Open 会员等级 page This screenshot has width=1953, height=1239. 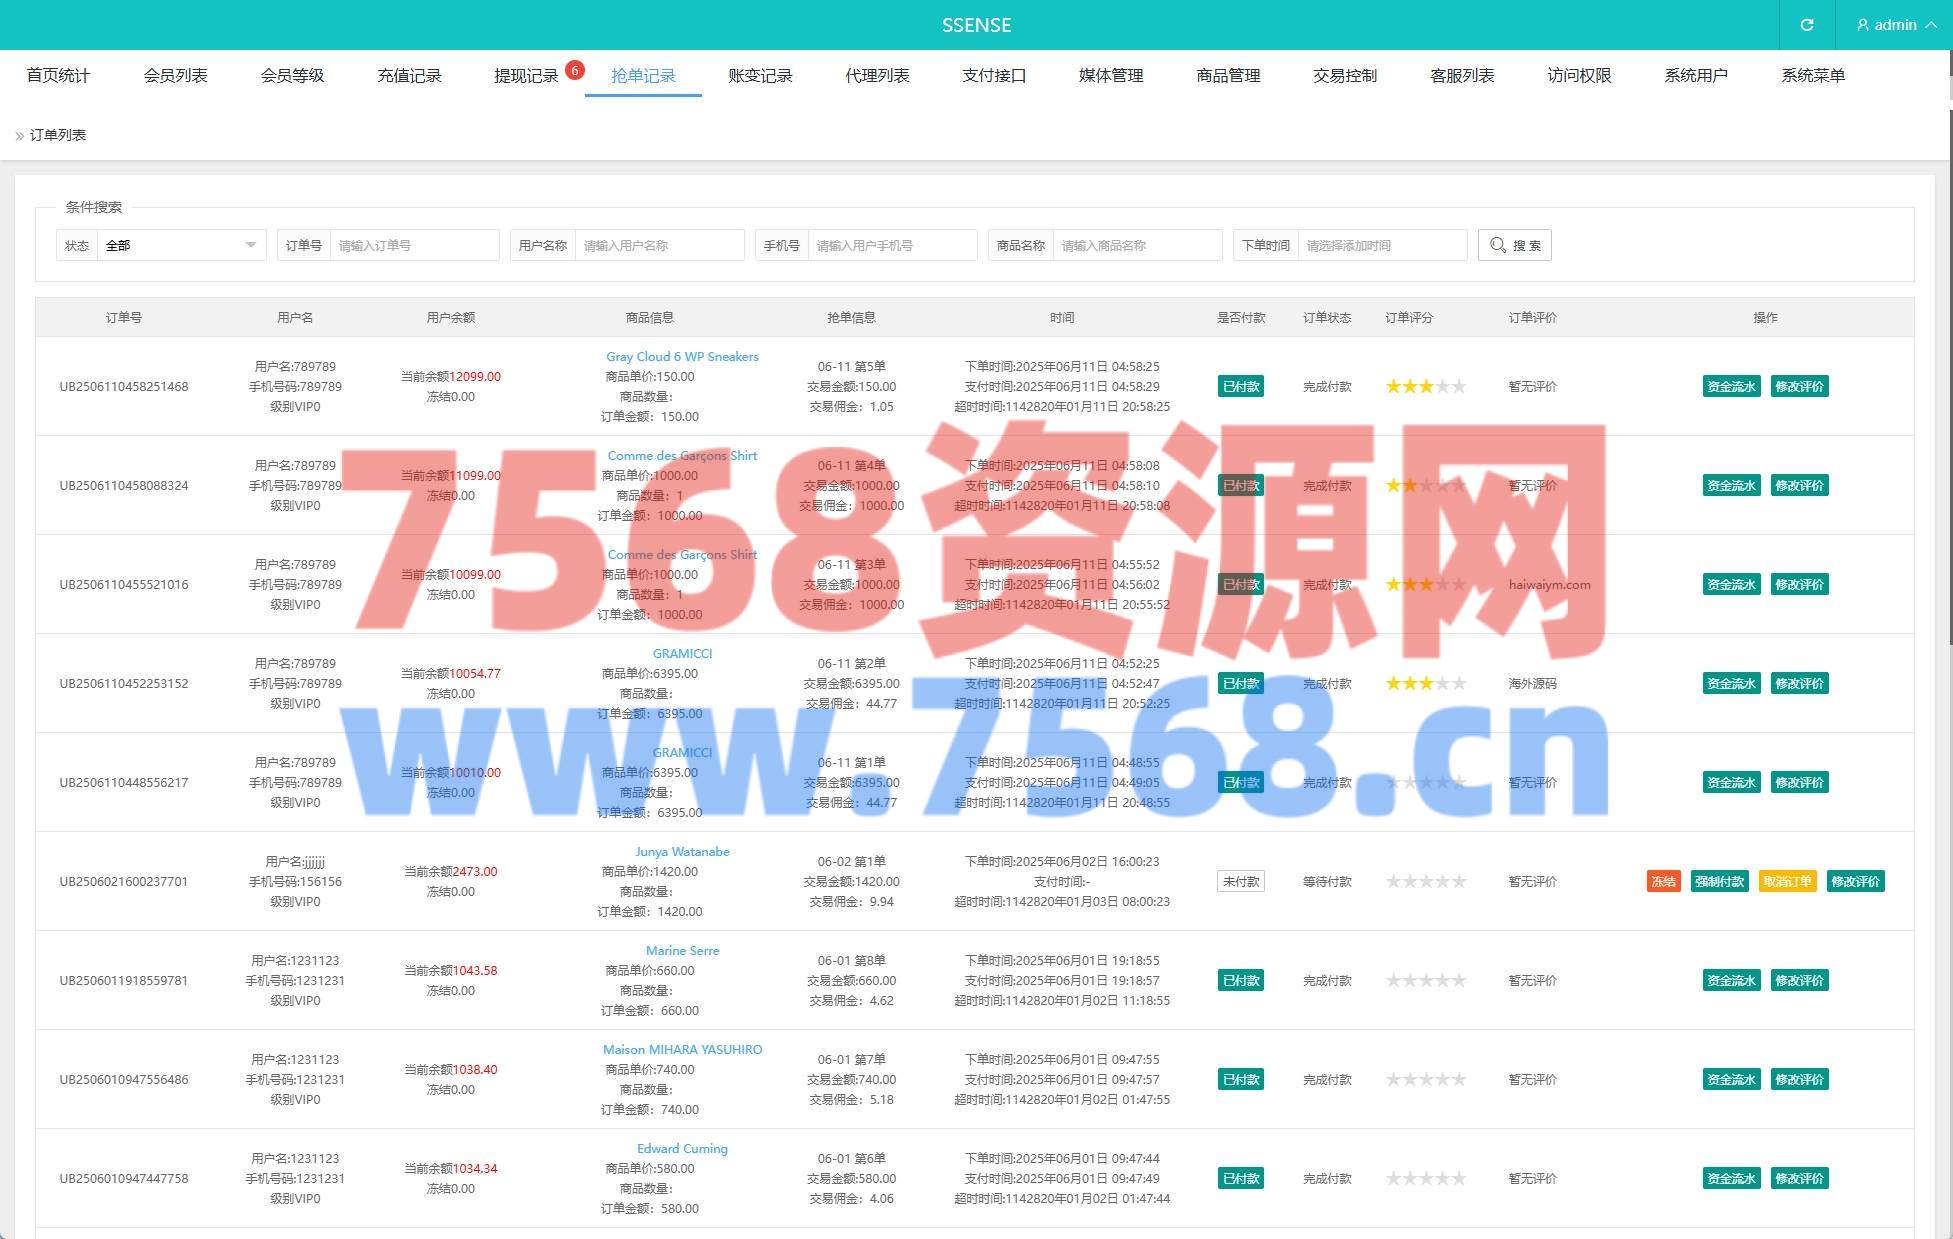292,75
